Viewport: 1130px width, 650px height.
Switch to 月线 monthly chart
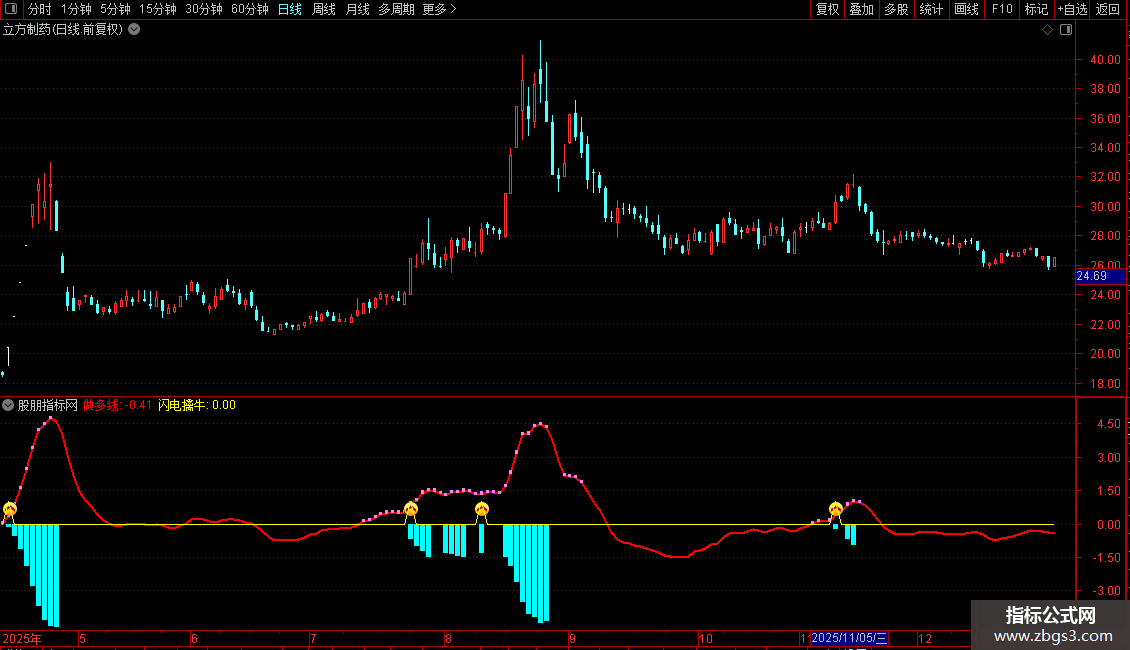click(x=357, y=9)
